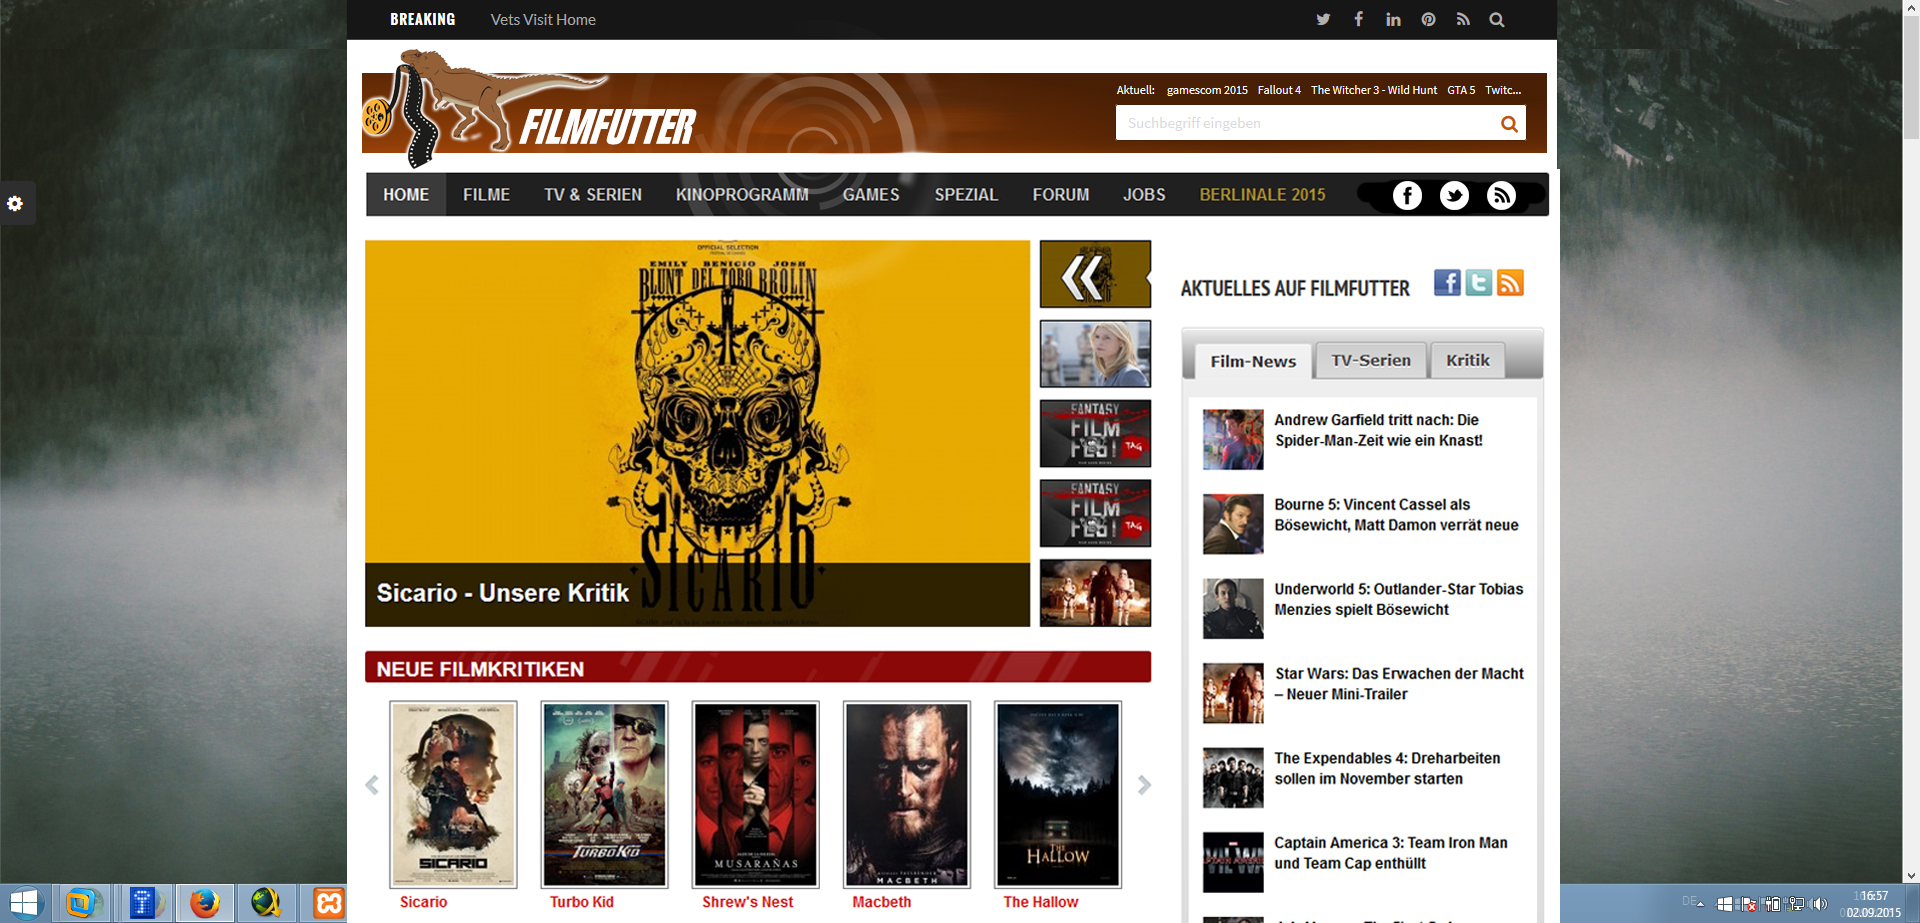The height and width of the screenshot is (923, 1920).
Task: Click the LinkedIn icon in top bar
Action: click(1393, 20)
